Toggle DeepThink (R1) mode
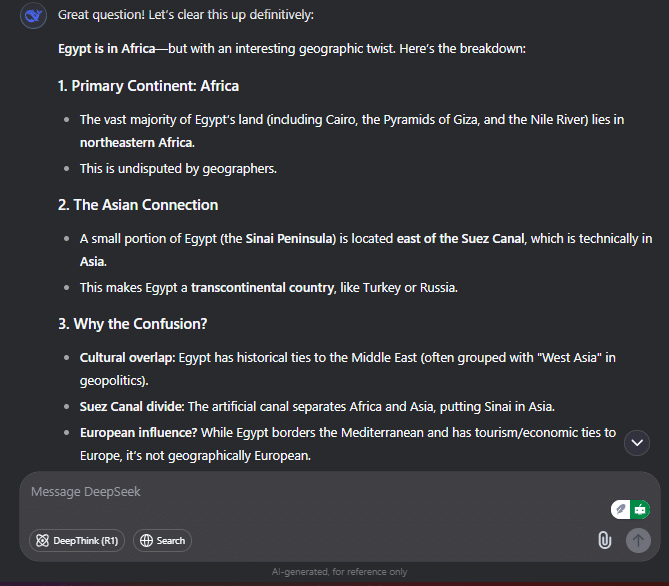669x586 pixels. point(77,541)
